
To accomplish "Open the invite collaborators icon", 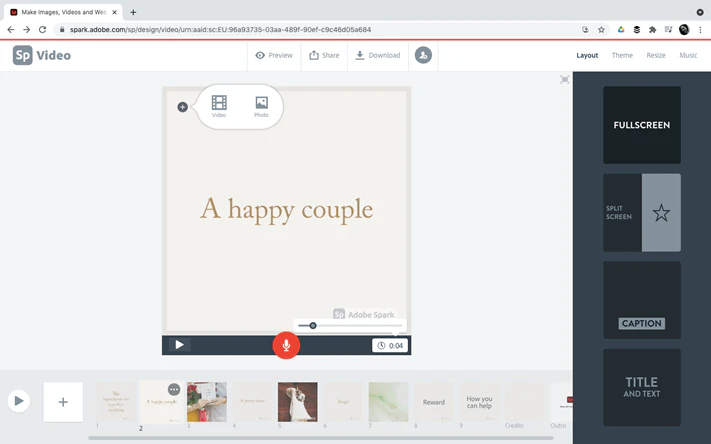I will (x=423, y=55).
